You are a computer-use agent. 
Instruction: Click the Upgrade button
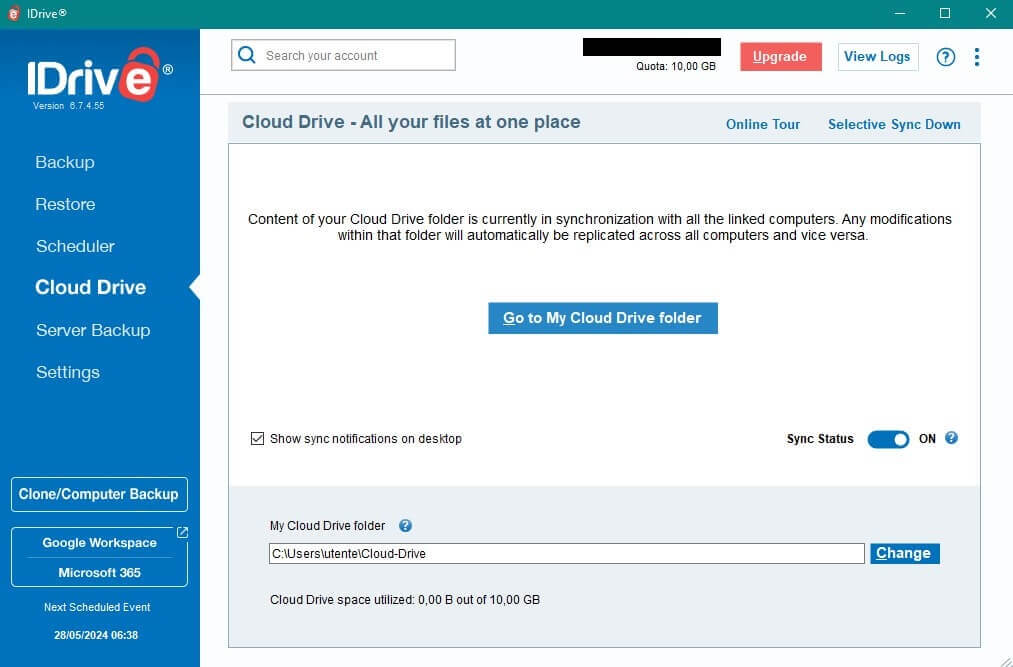pyautogui.click(x=780, y=57)
